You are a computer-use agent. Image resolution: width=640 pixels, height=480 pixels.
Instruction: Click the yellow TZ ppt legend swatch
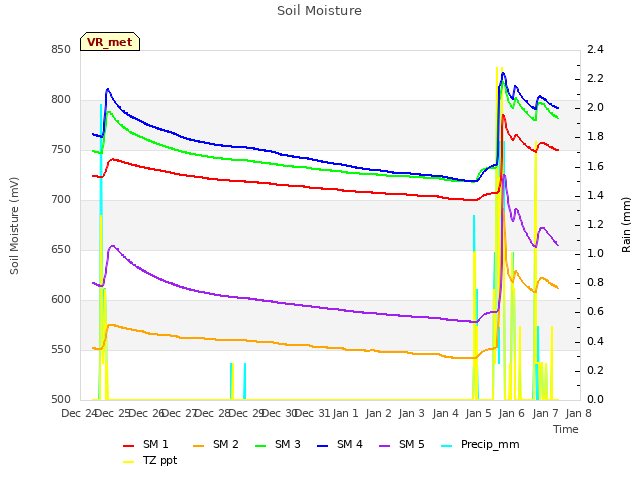(x=129, y=462)
